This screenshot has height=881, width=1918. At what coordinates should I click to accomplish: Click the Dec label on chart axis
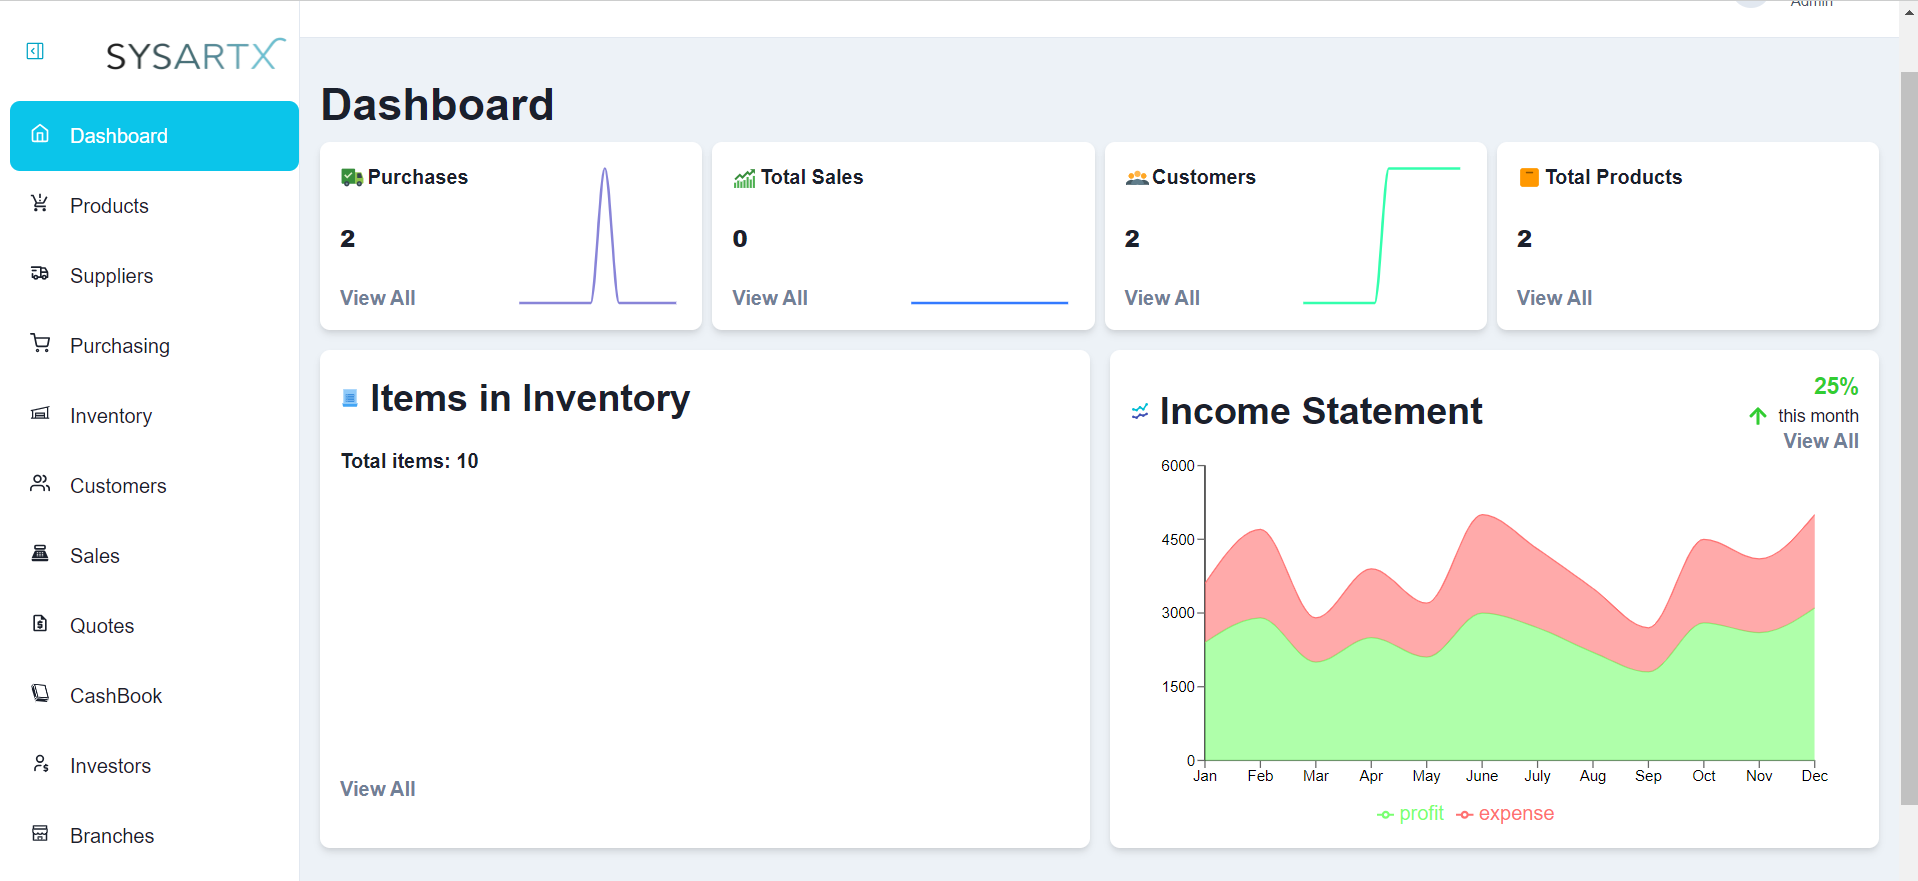tap(1814, 776)
